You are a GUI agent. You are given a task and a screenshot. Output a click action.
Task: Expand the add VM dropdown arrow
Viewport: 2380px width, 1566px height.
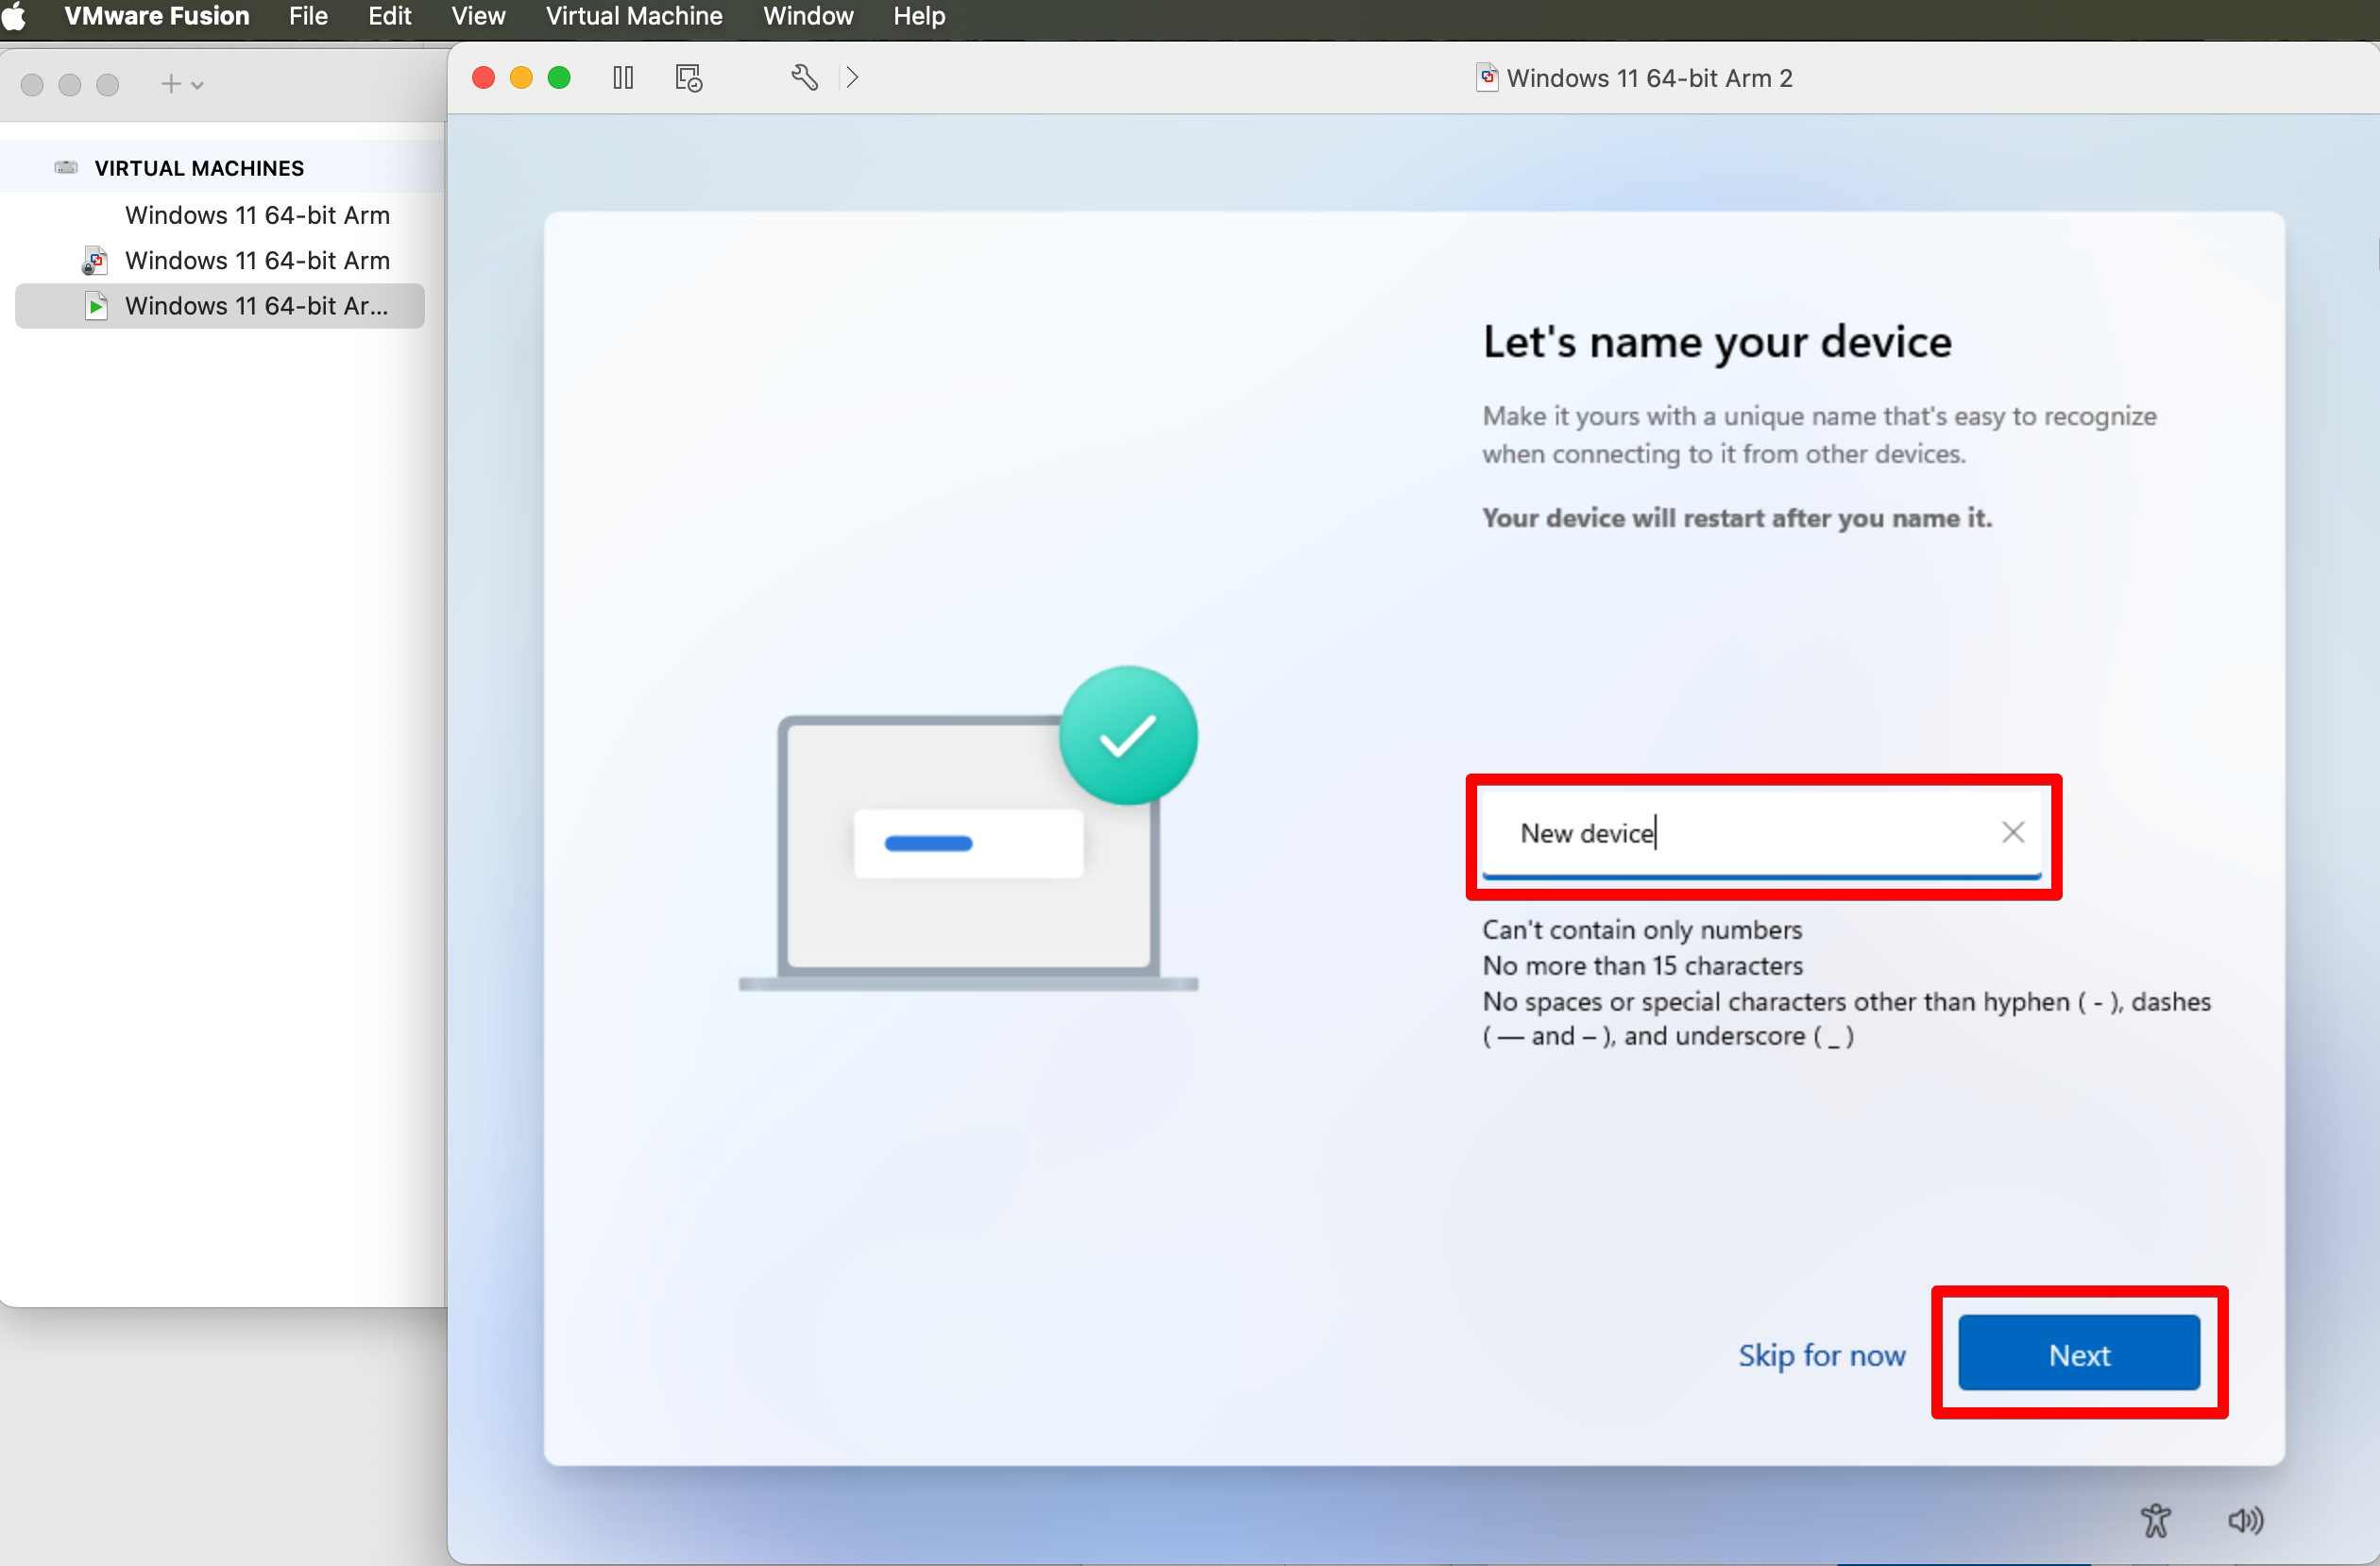click(x=198, y=85)
